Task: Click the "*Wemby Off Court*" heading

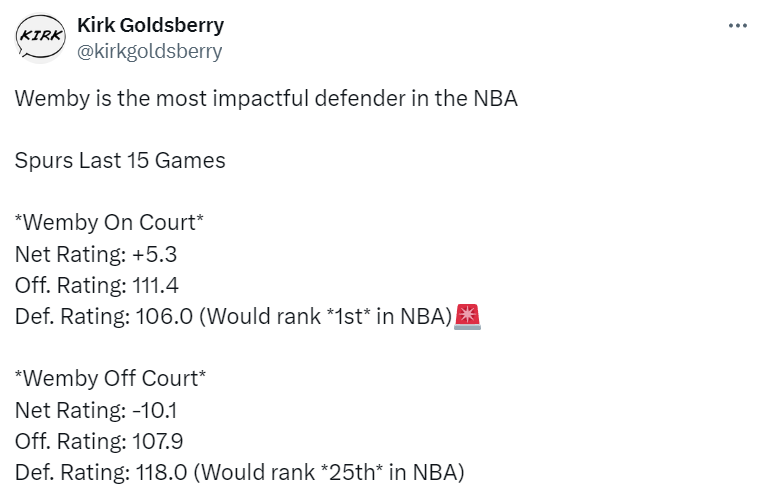Action: tap(110, 378)
